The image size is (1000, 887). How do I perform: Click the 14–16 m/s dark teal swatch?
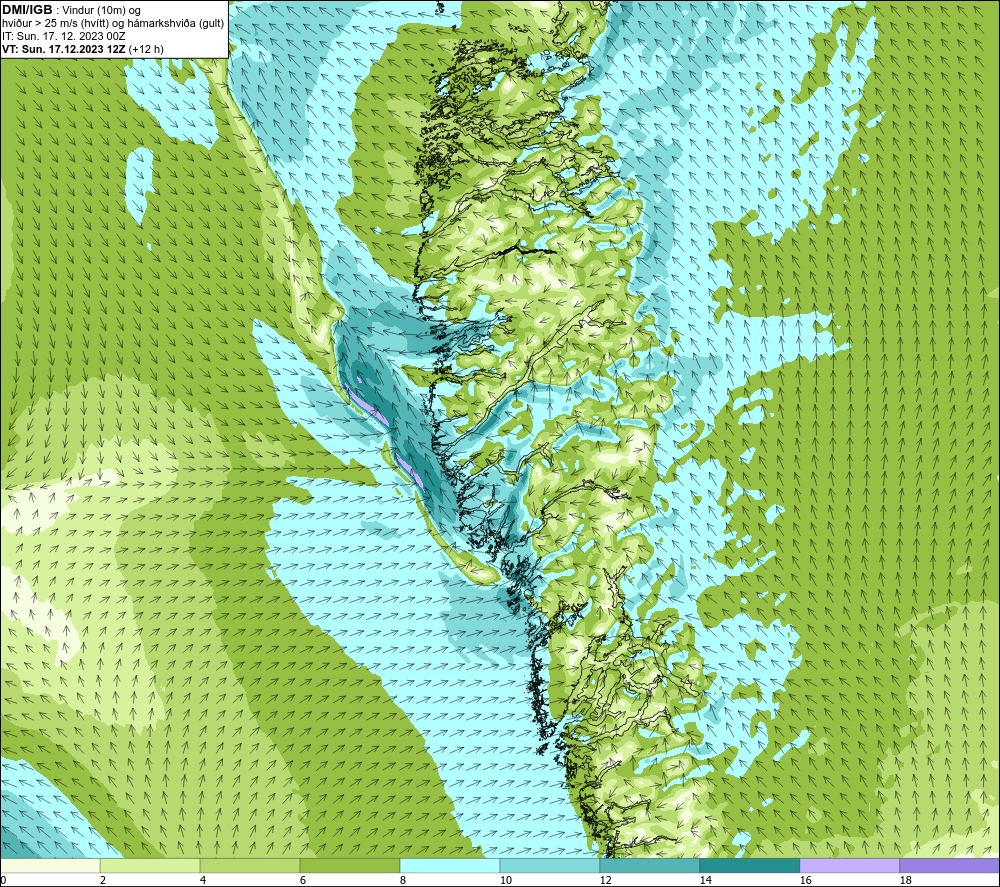[x=749, y=865]
